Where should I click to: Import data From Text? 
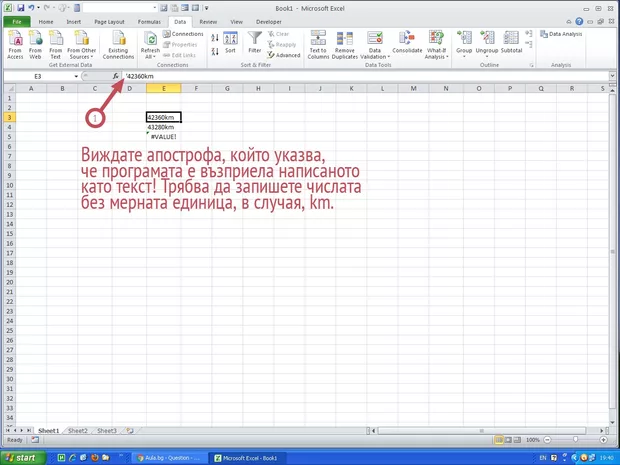tap(56, 45)
